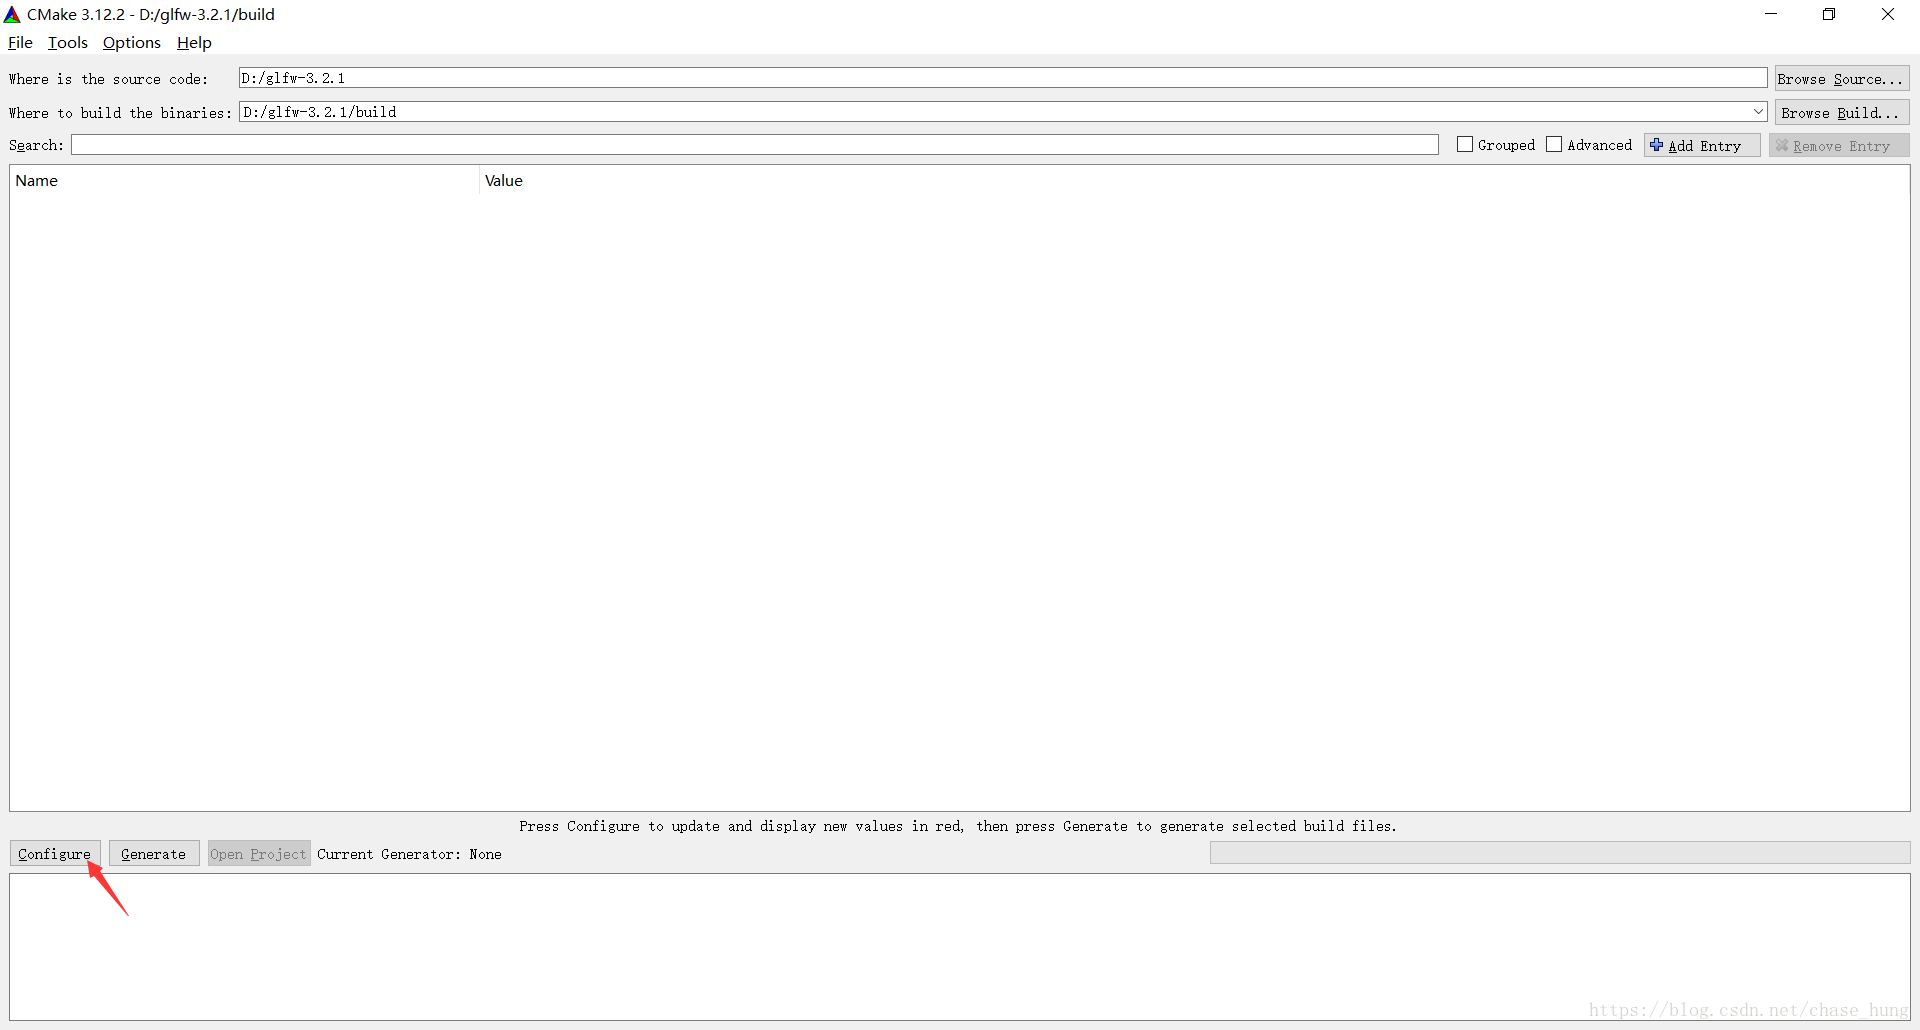Click the Open Project button
Image resolution: width=1920 pixels, height=1030 pixels.
pyautogui.click(x=259, y=854)
